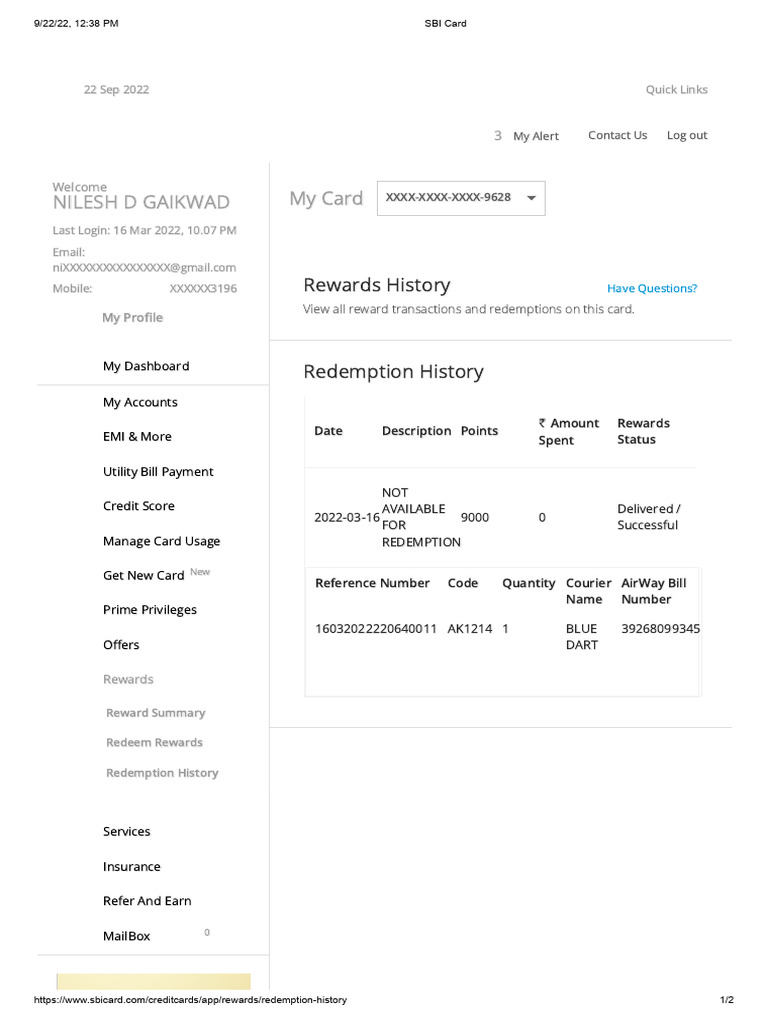
Task: Open Quick Links
Action: click(x=677, y=89)
